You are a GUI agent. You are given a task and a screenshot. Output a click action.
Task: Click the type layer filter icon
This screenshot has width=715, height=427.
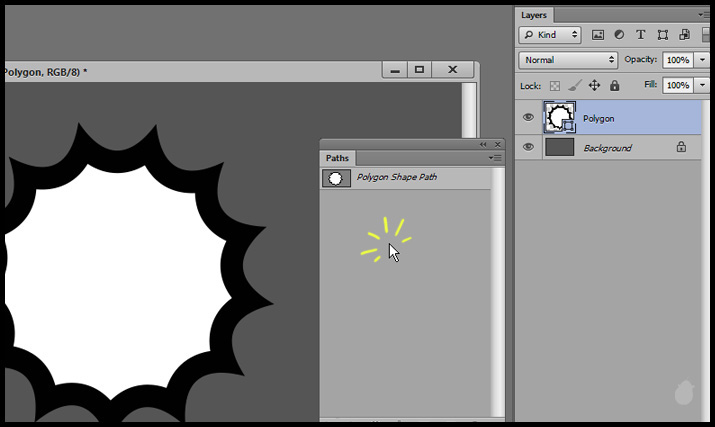pyautogui.click(x=640, y=35)
